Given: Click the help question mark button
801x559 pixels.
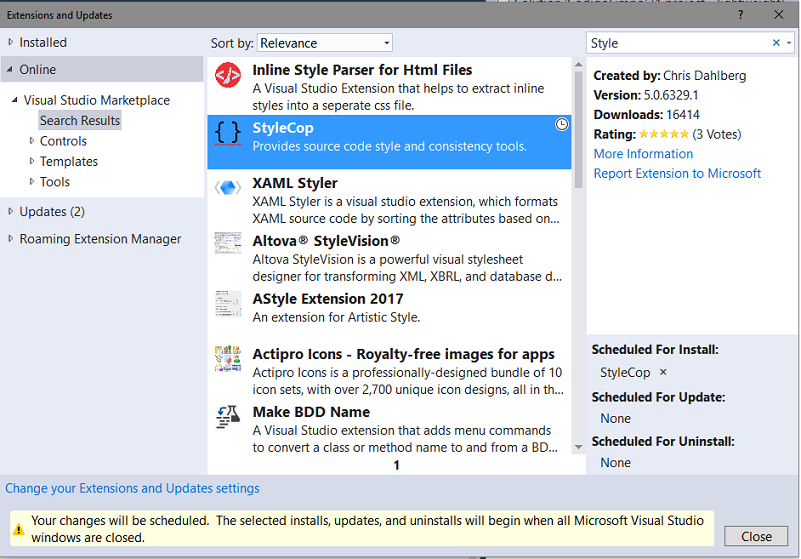Looking at the screenshot, I should [x=741, y=14].
